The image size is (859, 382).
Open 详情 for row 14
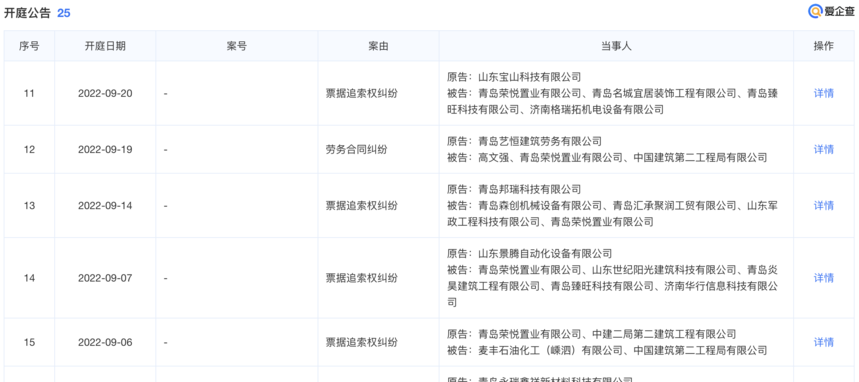(x=823, y=278)
